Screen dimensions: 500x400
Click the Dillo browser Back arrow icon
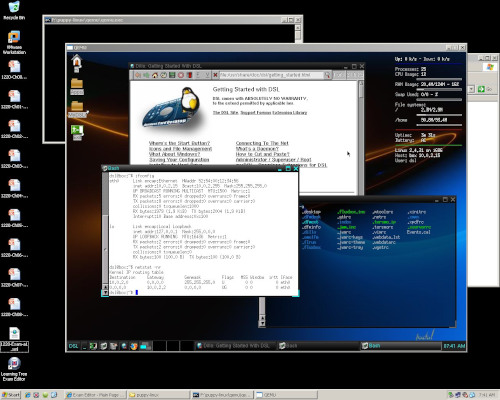coord(138,75)
